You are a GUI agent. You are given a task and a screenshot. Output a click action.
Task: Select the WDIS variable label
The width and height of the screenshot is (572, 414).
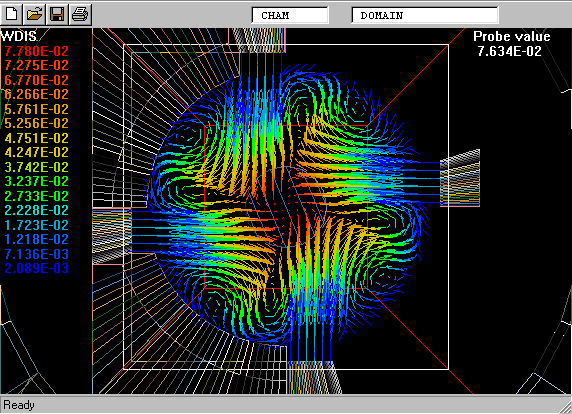19,36
